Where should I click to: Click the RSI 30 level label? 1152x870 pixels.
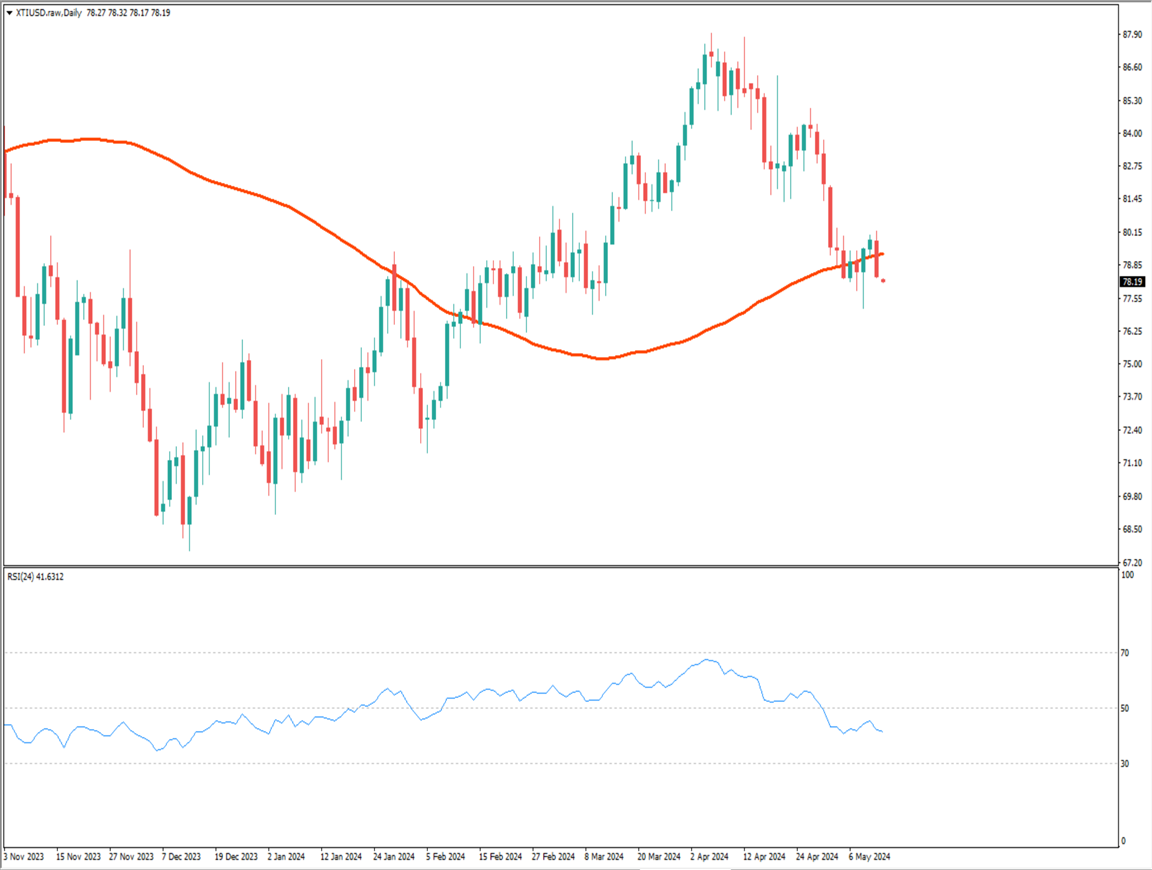tap(1125, 764)
